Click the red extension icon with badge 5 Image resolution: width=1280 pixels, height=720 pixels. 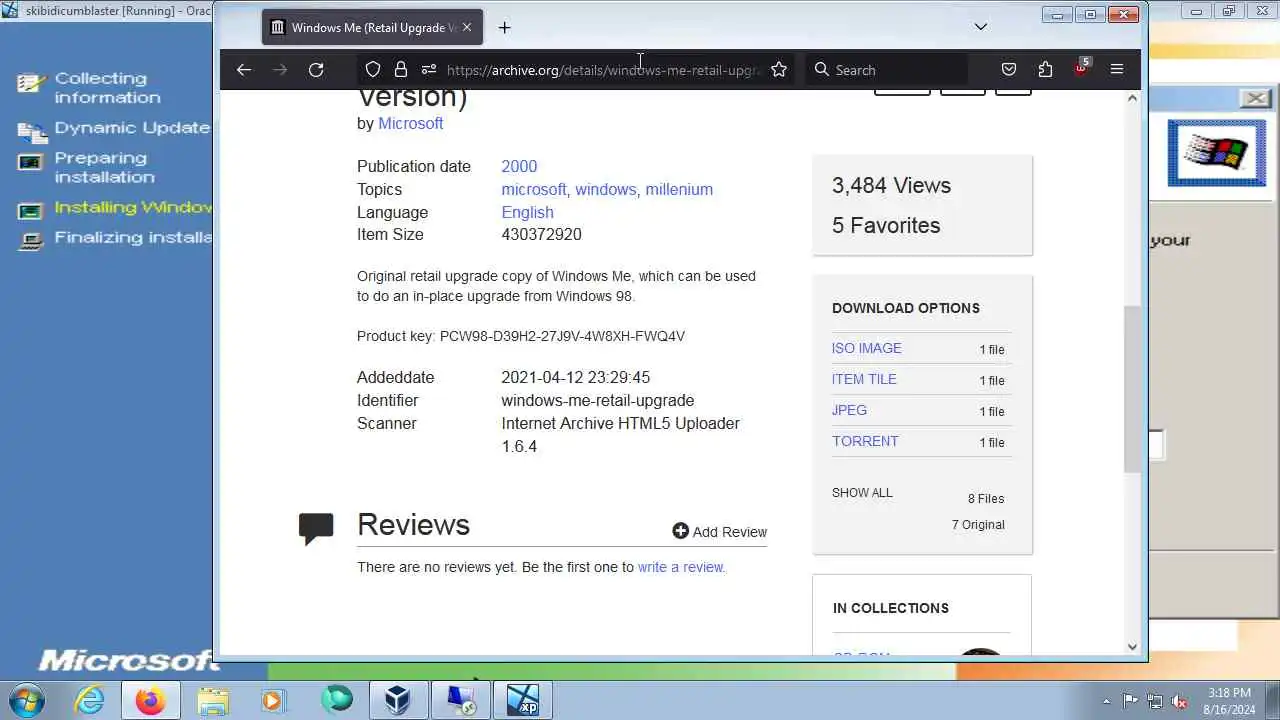[x=1081, y=68]
